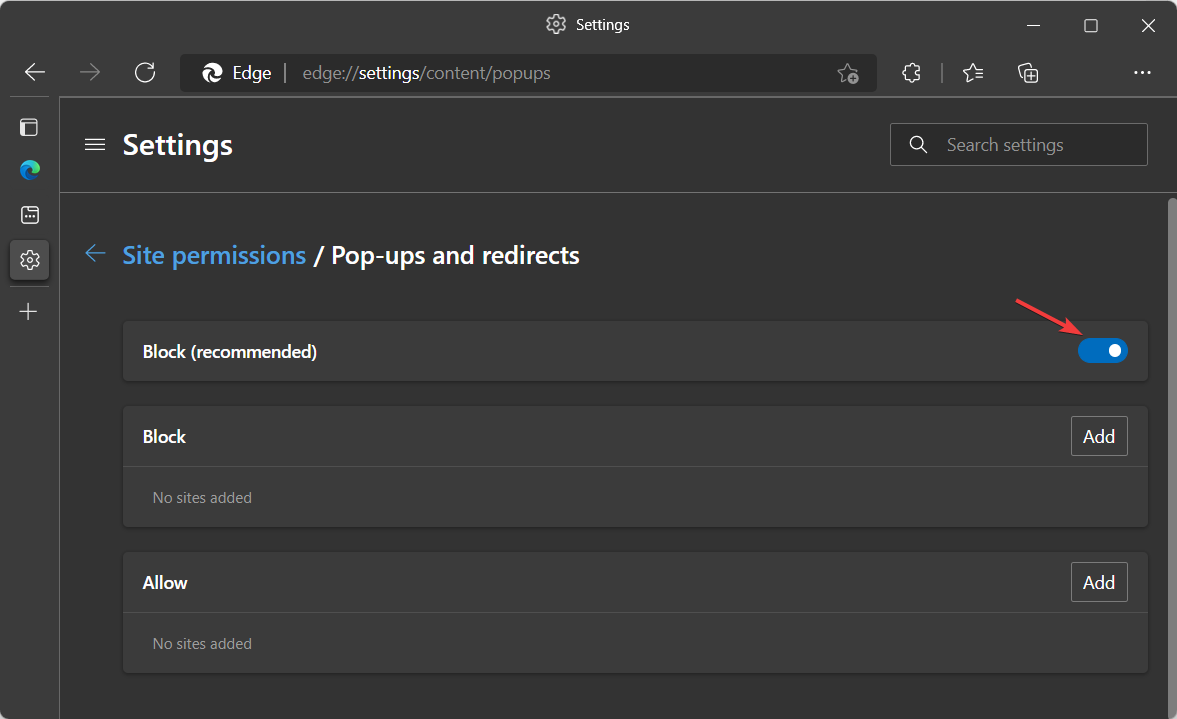This screenshot has height=719, width=1177.
Task: Click the browser back arrow
Action: [x=35, y=72]
